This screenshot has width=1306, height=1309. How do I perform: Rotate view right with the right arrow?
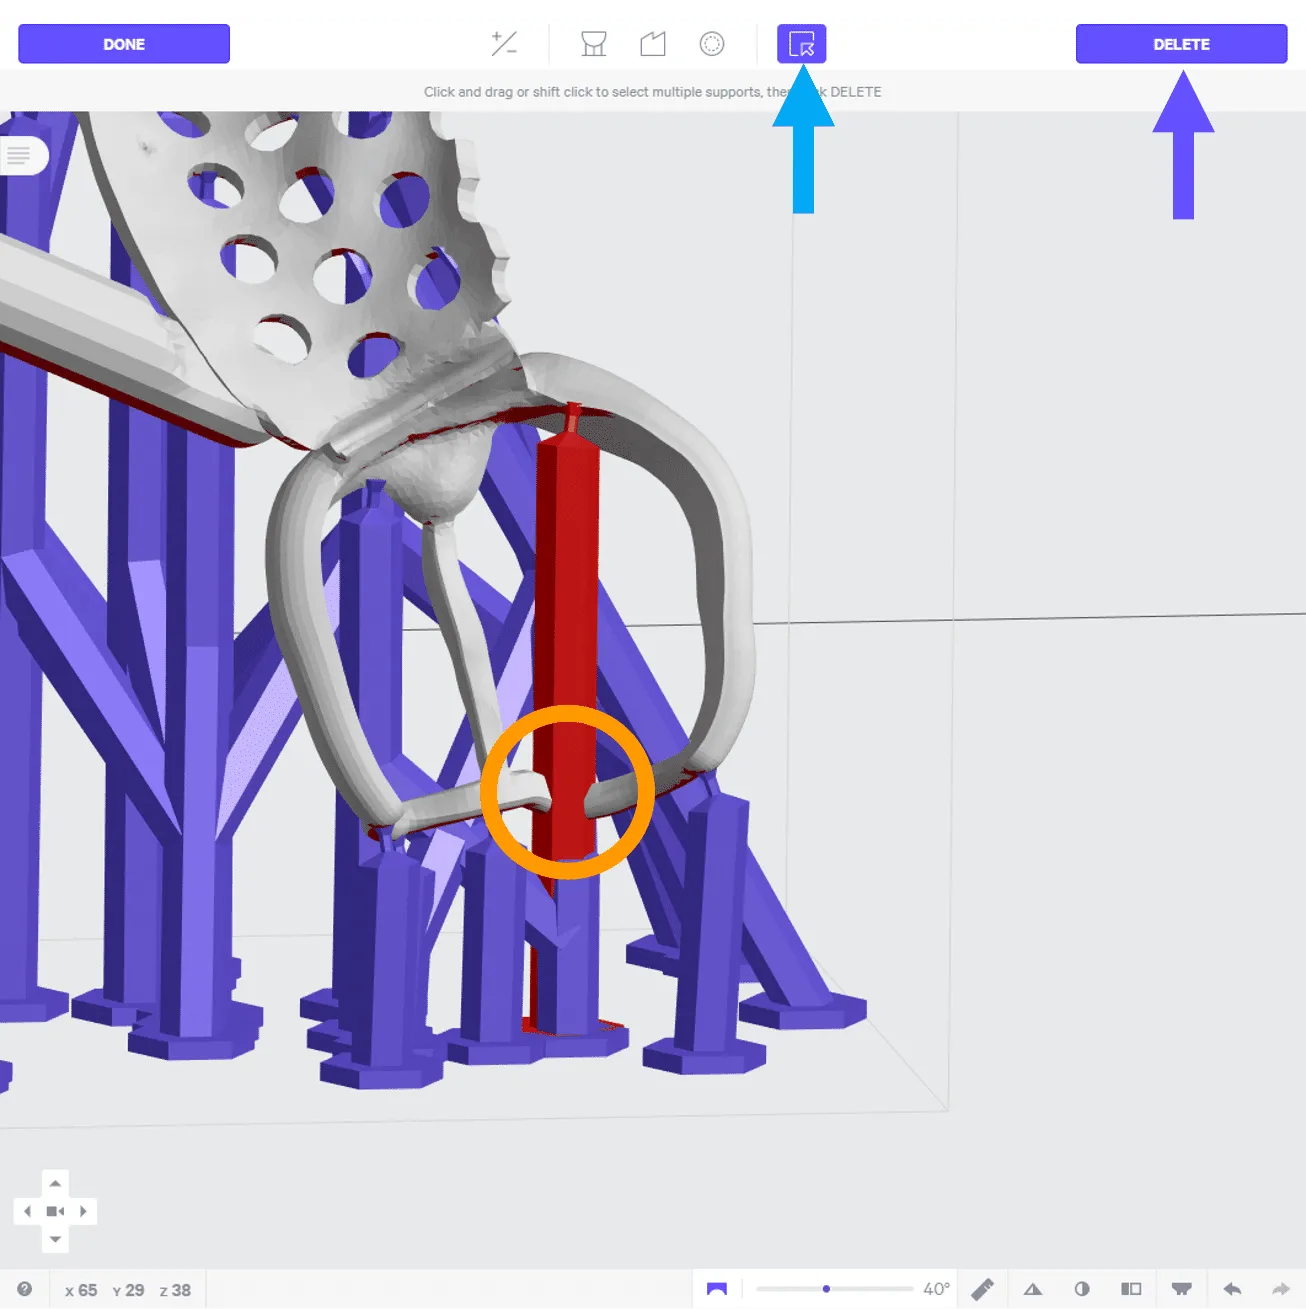(x=83, y=1211)
